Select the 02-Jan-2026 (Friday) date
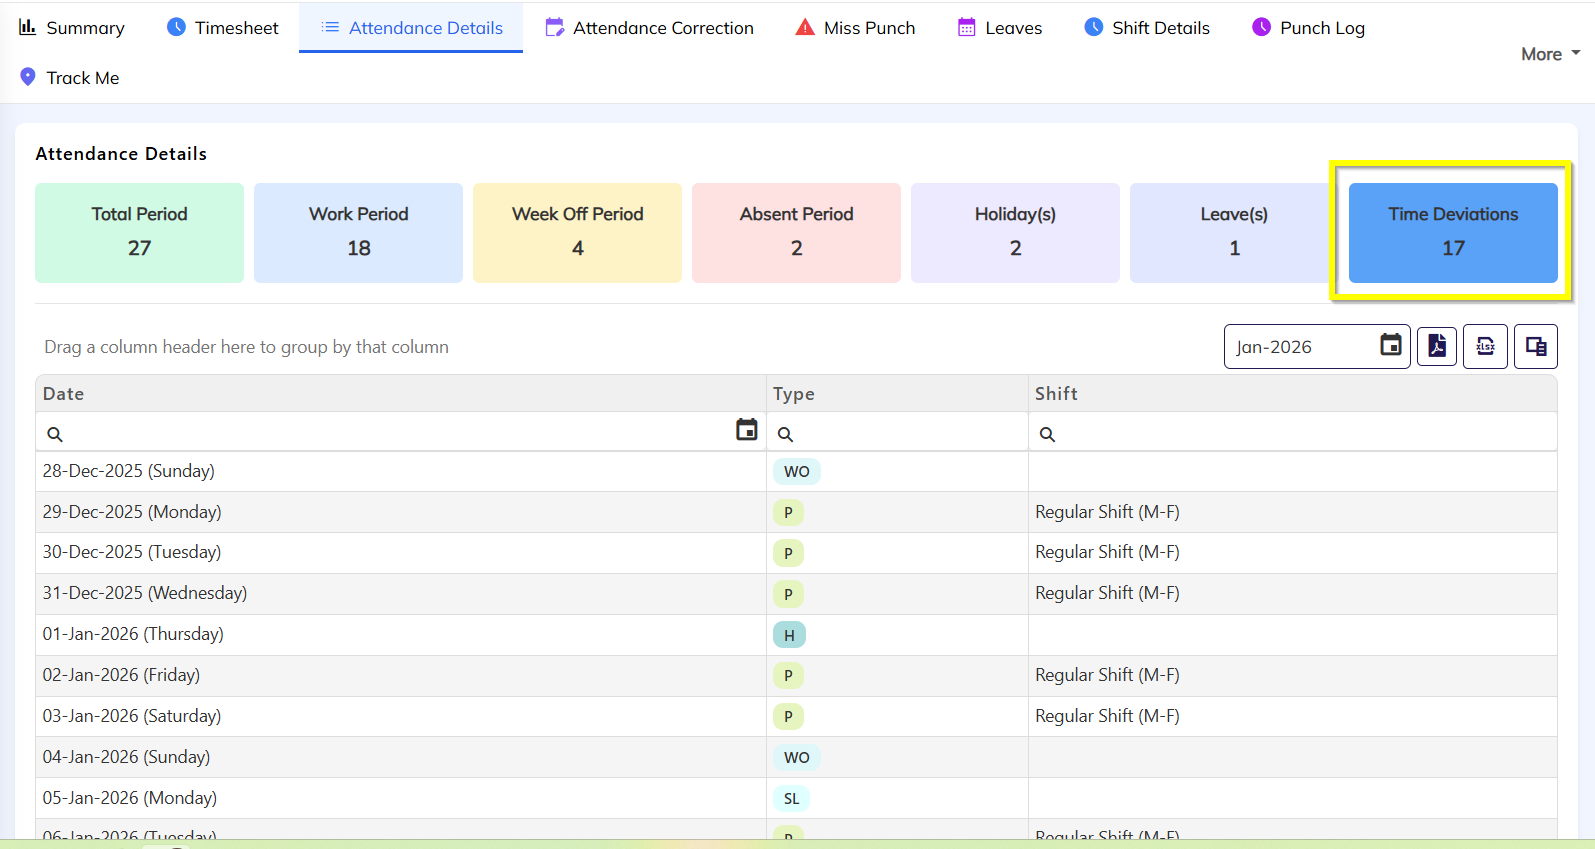The width and height of the screenshot is (1595, 849). click(121, 675)
